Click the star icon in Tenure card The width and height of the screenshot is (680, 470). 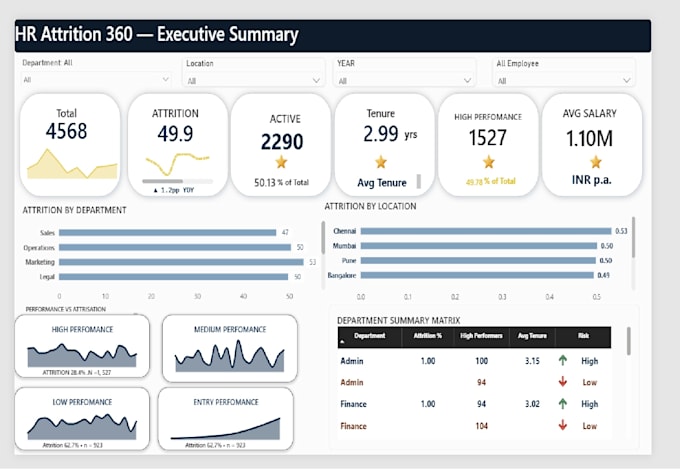point(381,162)
